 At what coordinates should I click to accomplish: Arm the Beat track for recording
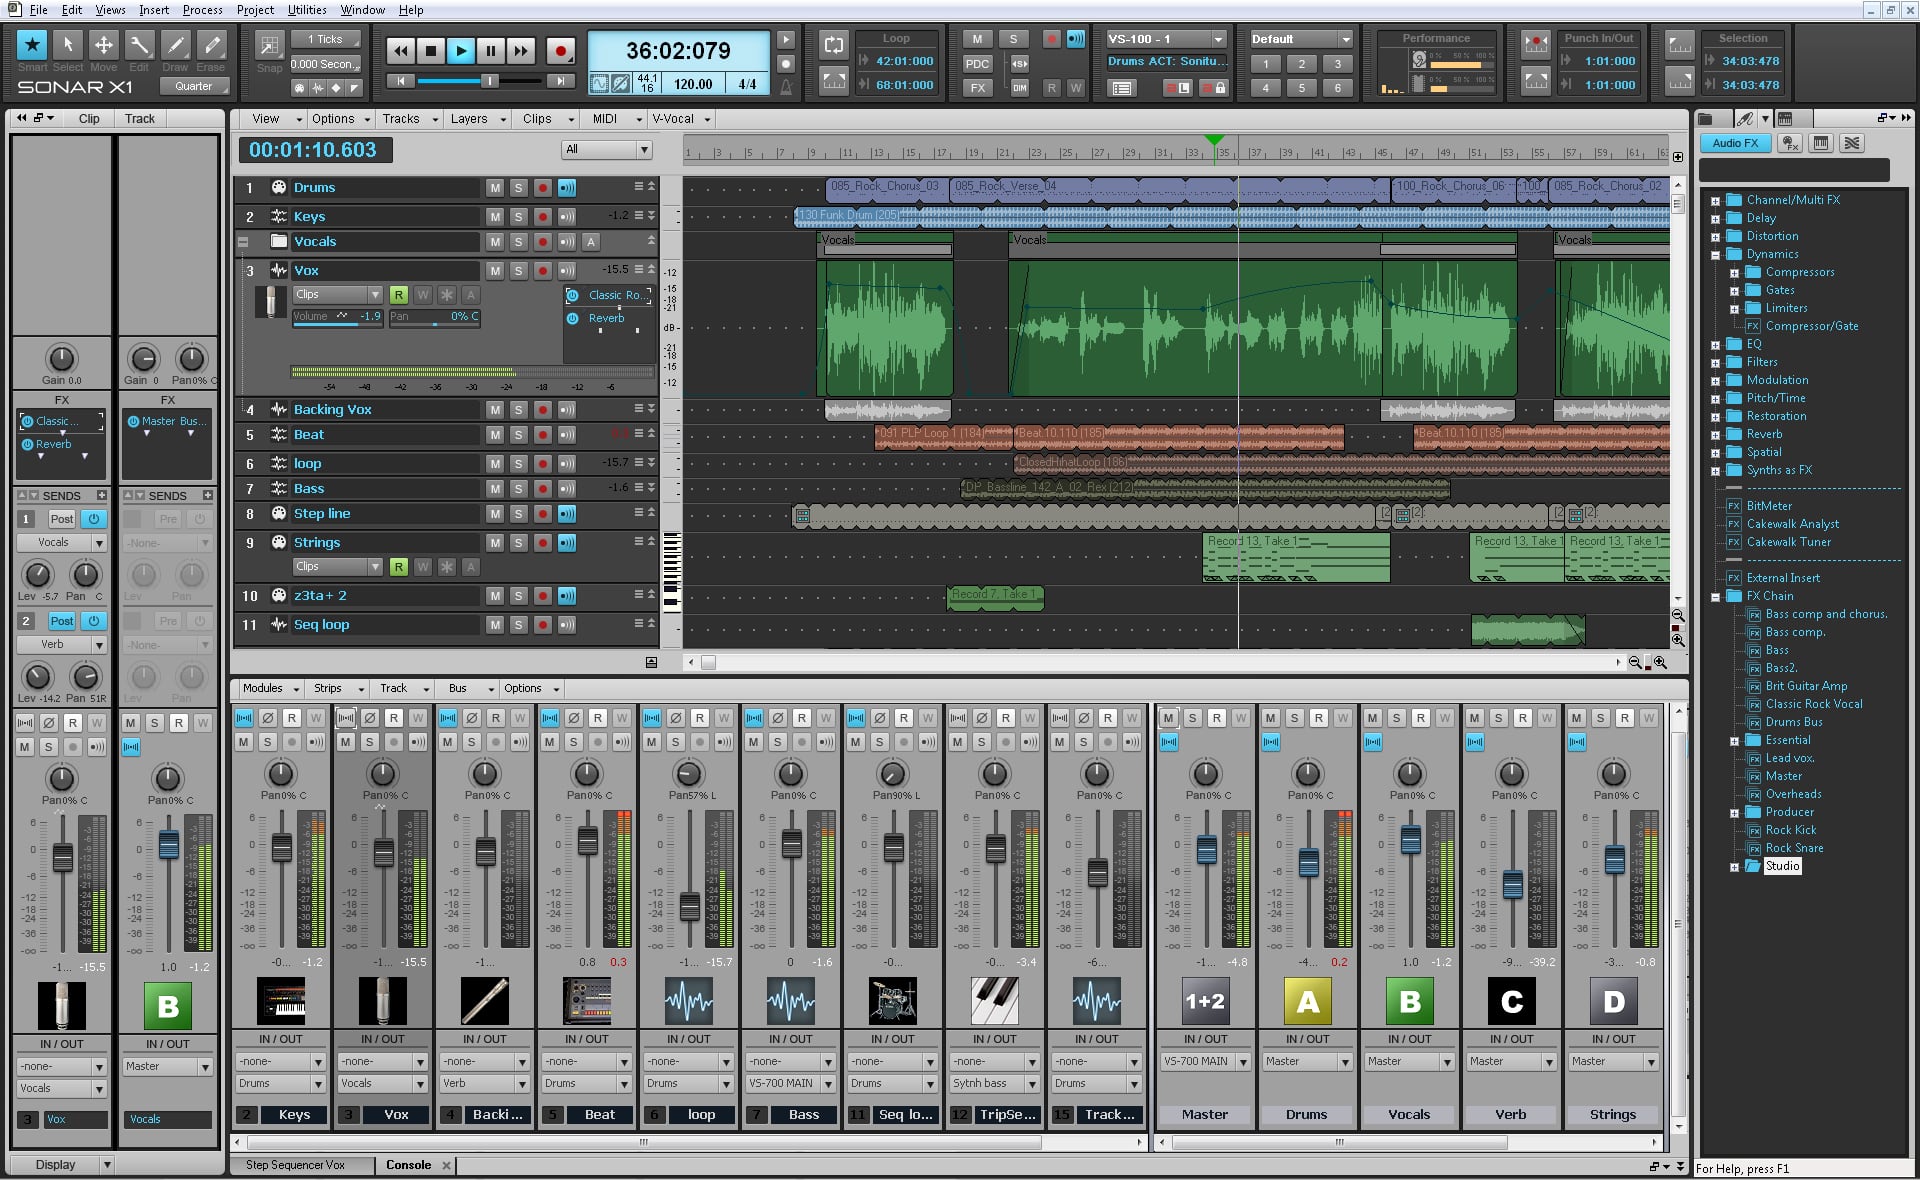point(542,434)
